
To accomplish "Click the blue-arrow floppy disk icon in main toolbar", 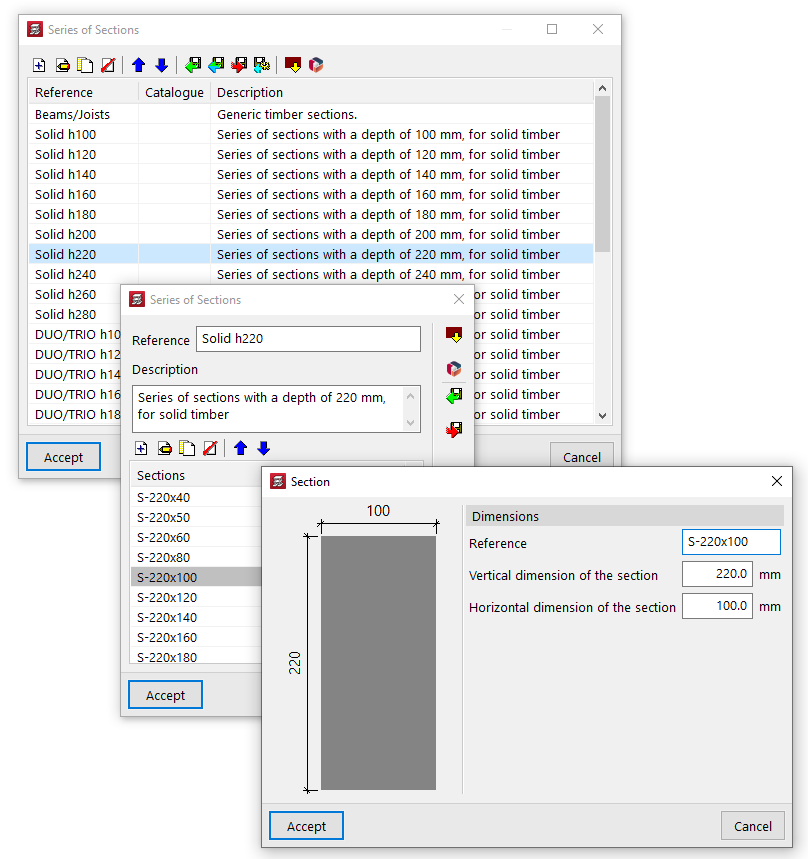I will 216,65.
